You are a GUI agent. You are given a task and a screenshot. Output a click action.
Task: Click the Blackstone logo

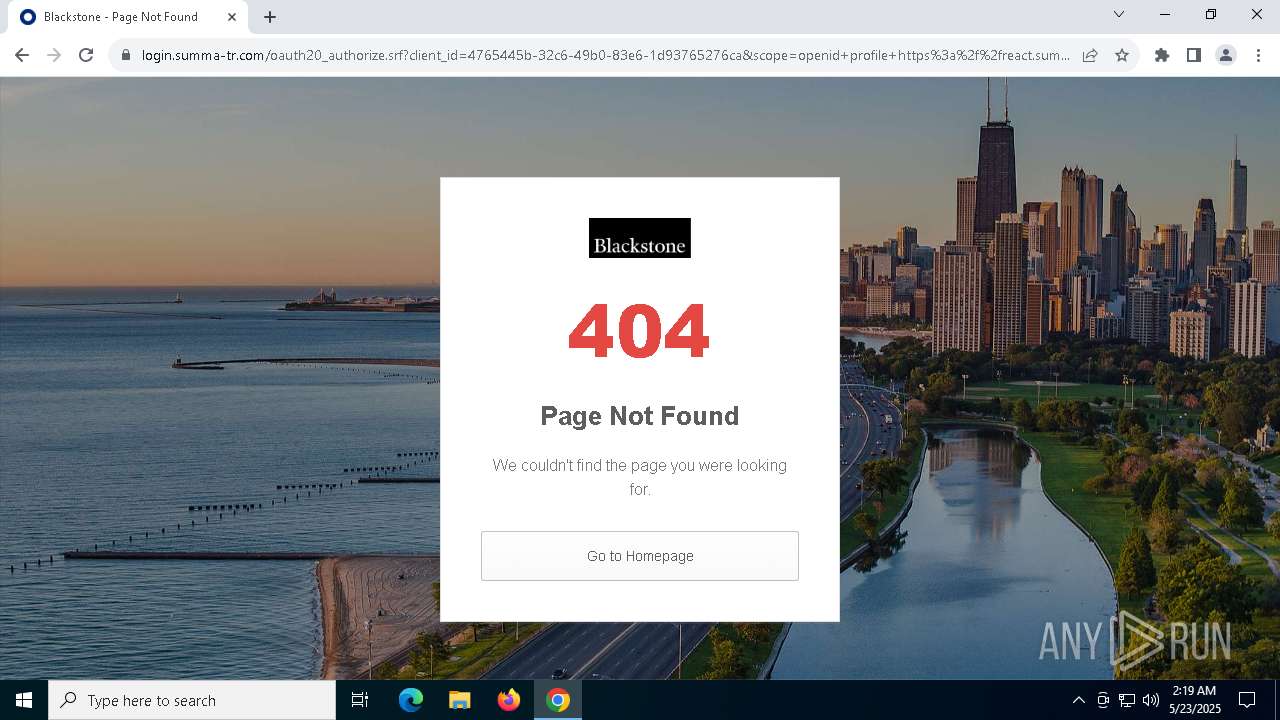coord(640,238)
